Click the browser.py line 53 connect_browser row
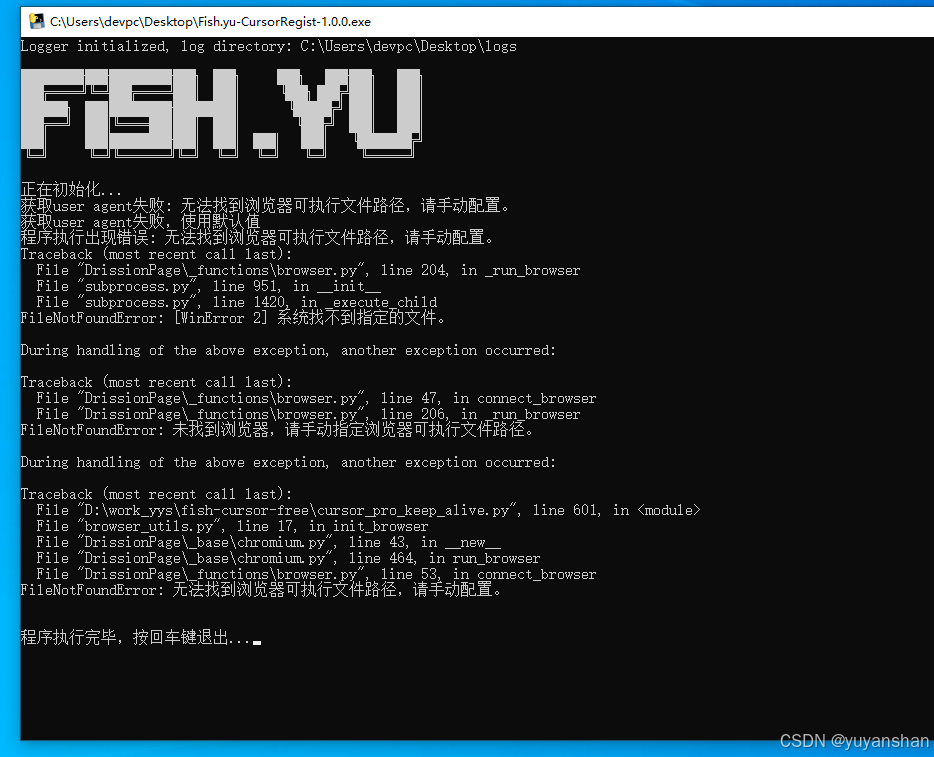This screenshot has width=934, height=757. [316, 575]
